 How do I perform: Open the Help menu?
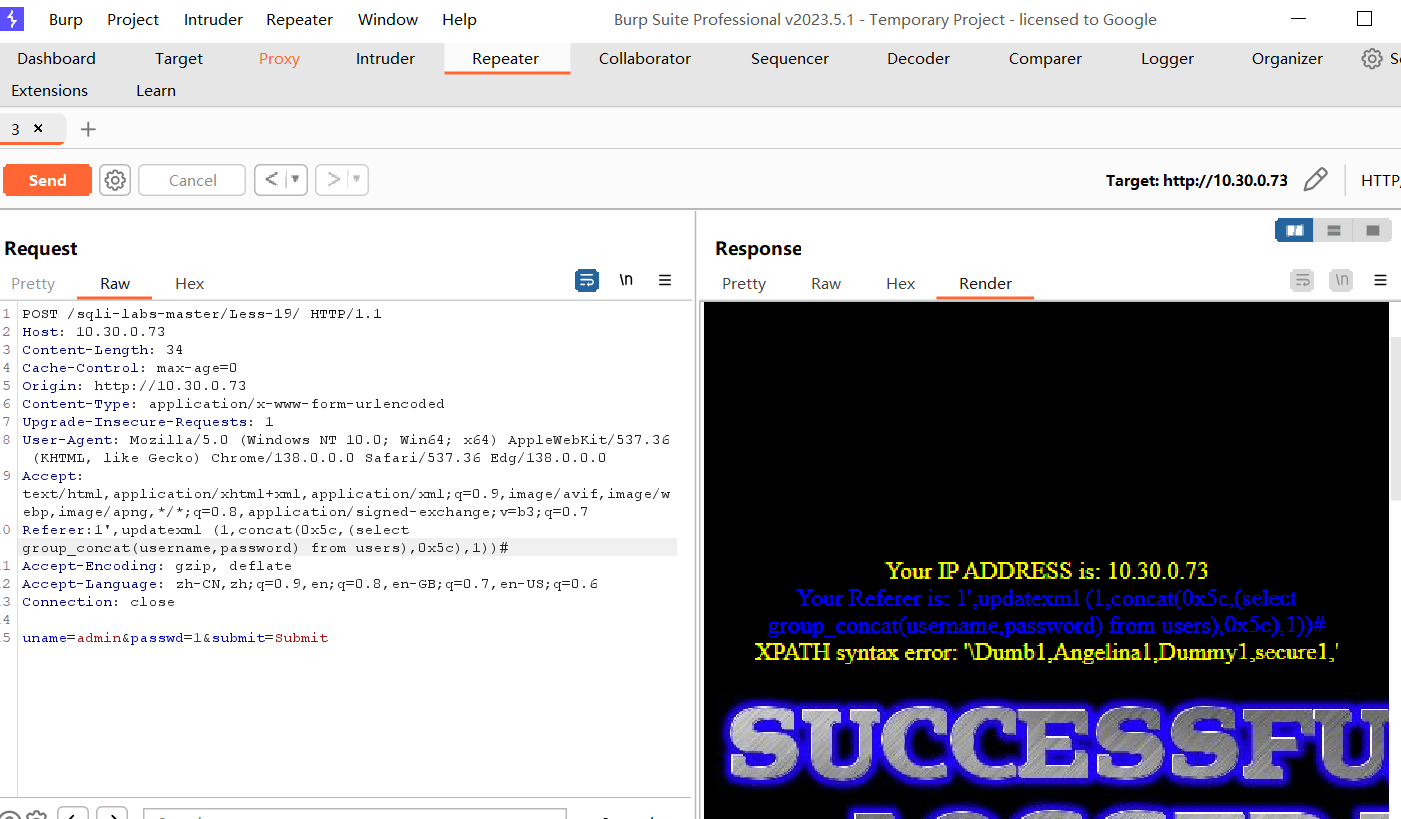pos(459,20)
